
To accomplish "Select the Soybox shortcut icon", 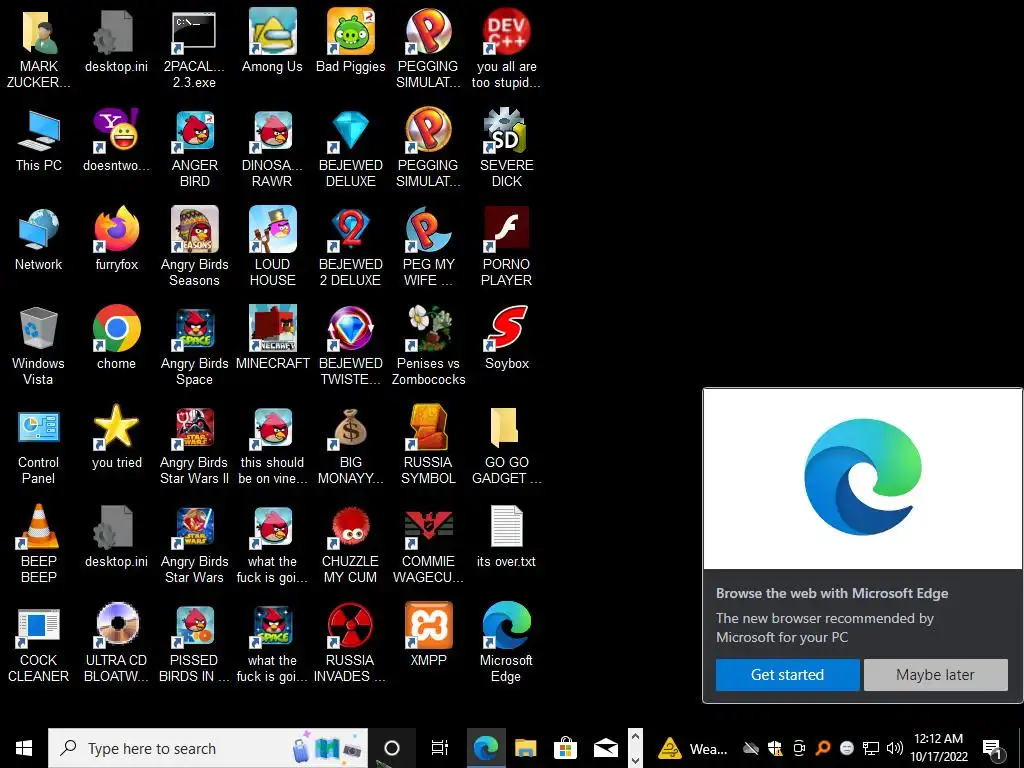I will (507, 328).
